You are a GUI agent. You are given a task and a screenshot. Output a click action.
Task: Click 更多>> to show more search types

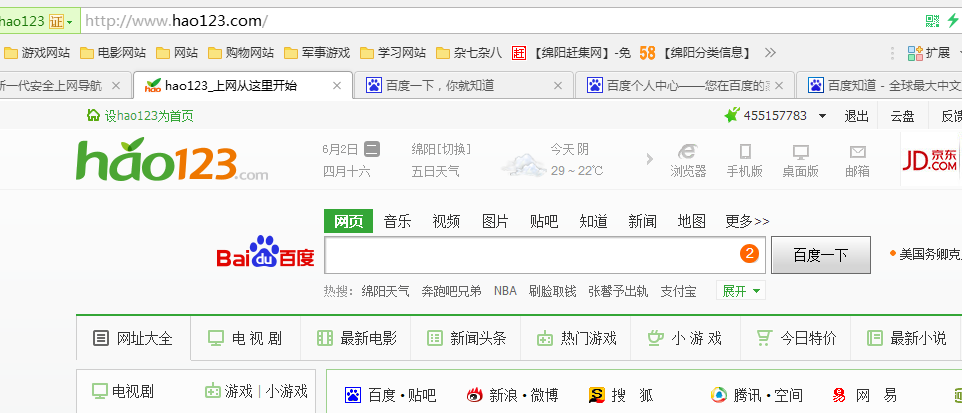[x=747, y=221]
